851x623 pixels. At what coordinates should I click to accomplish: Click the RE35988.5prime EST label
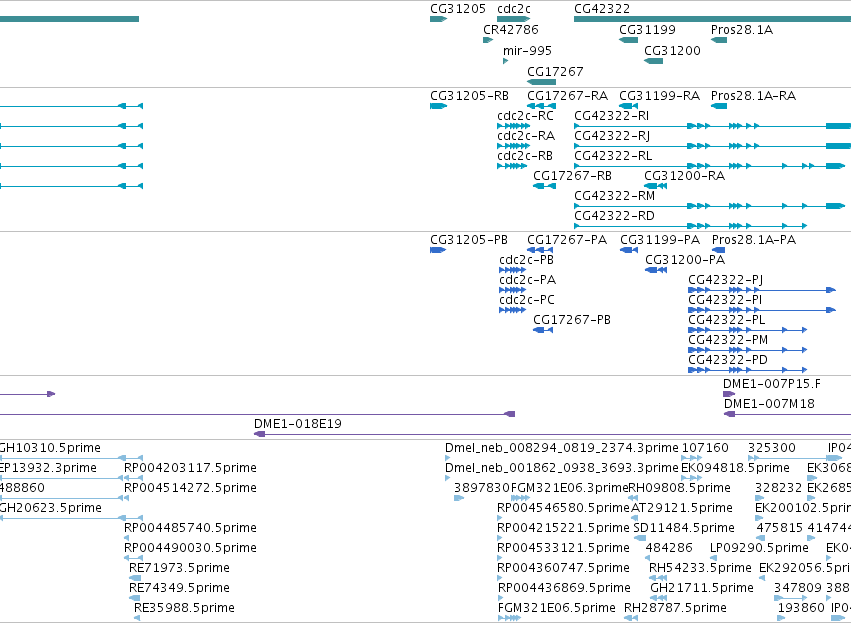tap(184, 608)
